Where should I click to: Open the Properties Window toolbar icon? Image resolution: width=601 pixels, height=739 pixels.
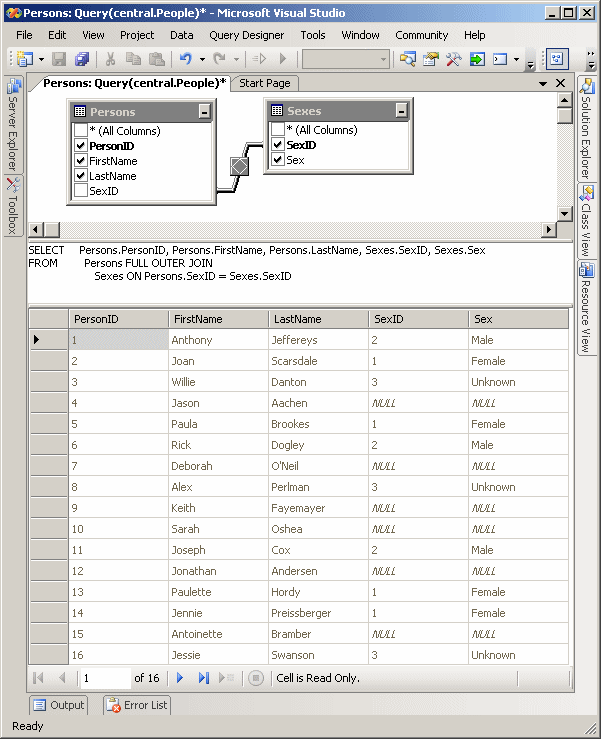pos(431,59)
